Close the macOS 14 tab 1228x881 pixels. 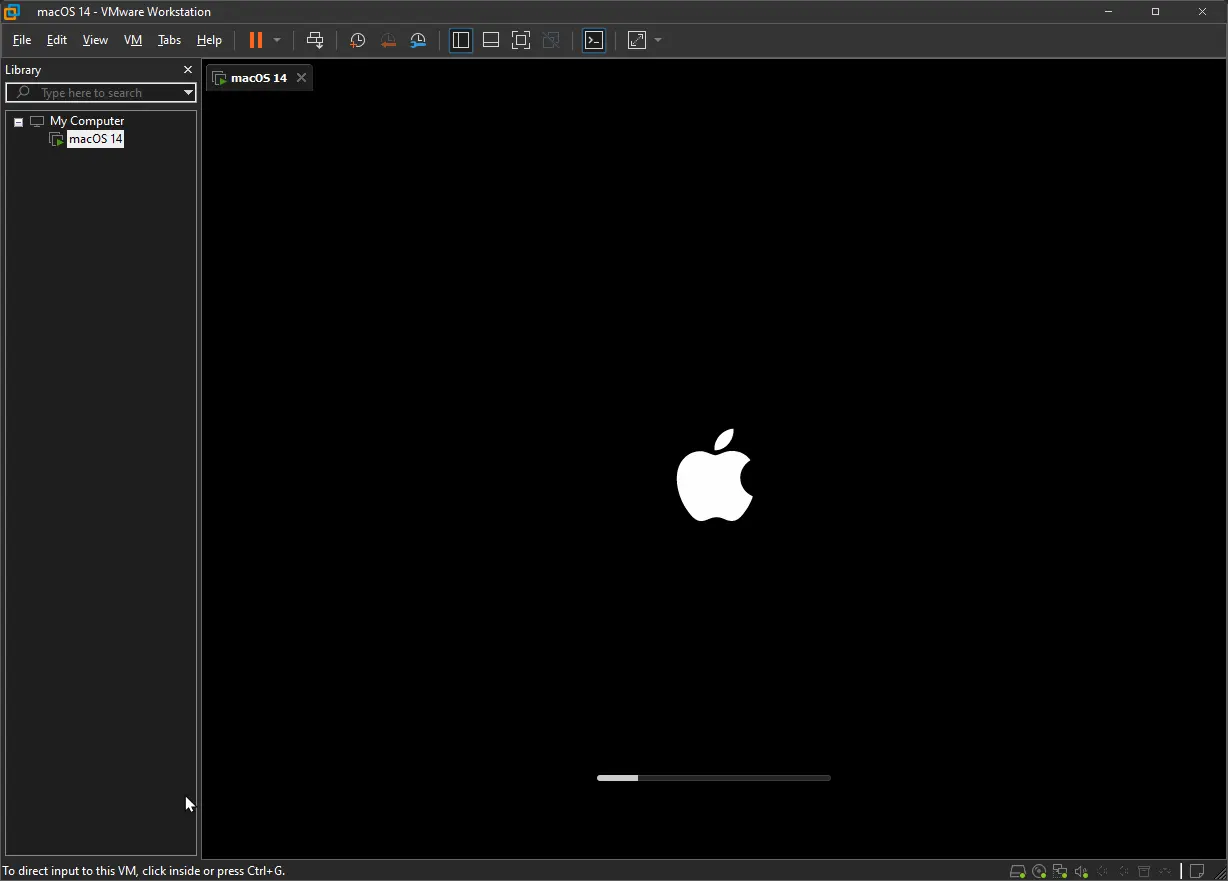click(x=301, y=78)
